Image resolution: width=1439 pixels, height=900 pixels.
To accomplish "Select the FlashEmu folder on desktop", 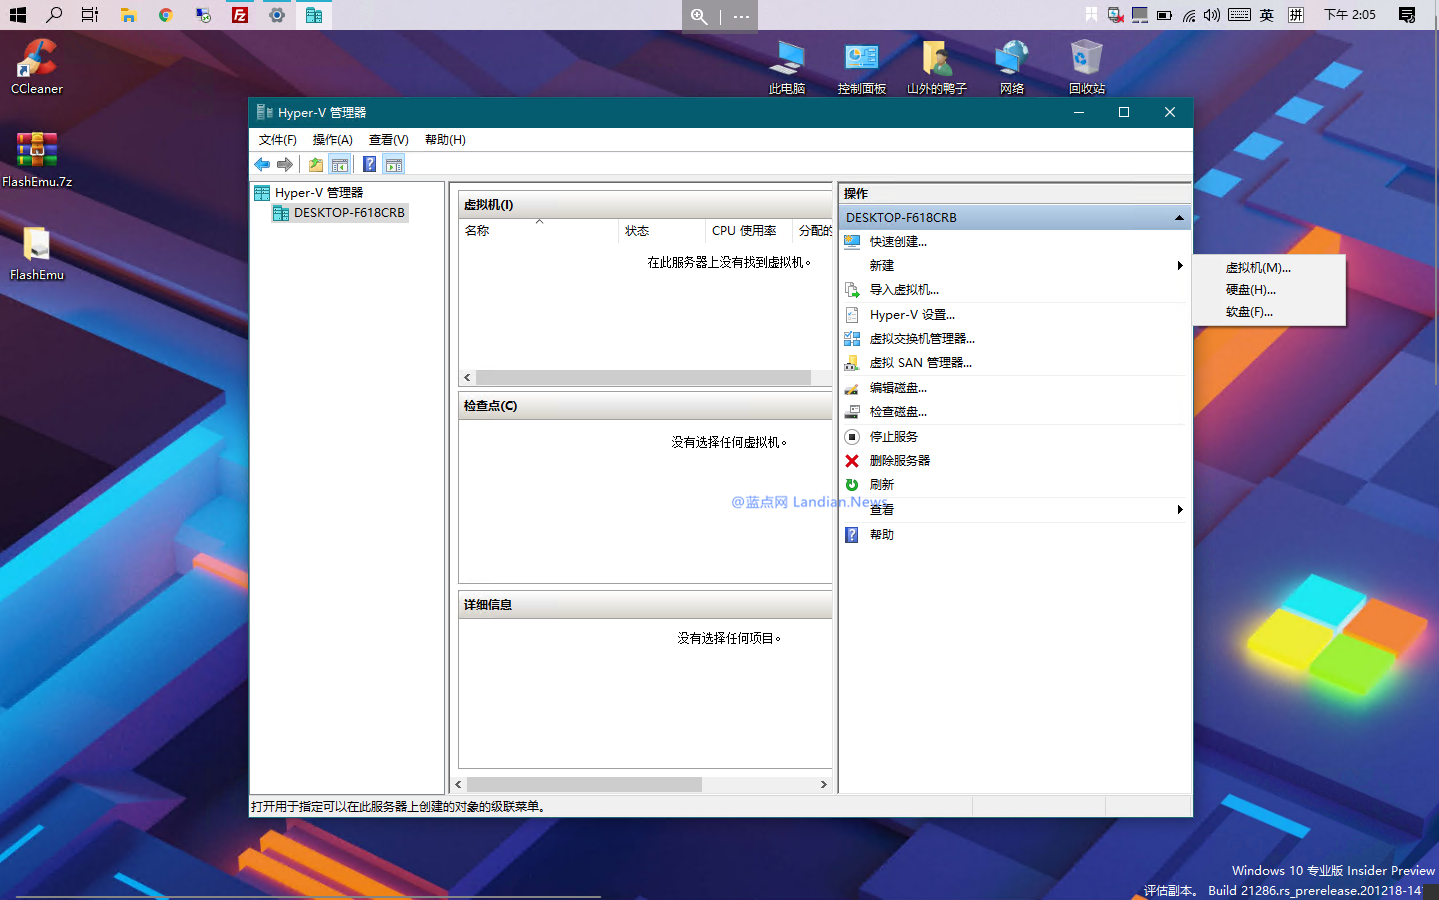I will pyautogui.click(x=37, y=253).
